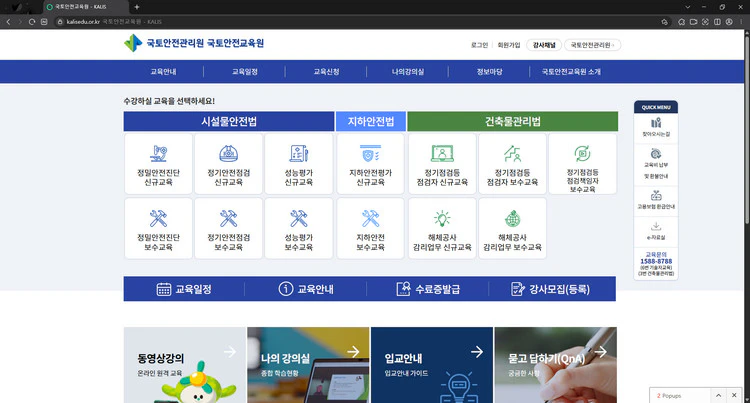
Task: Go back in browser
Action: pos(8,22)
